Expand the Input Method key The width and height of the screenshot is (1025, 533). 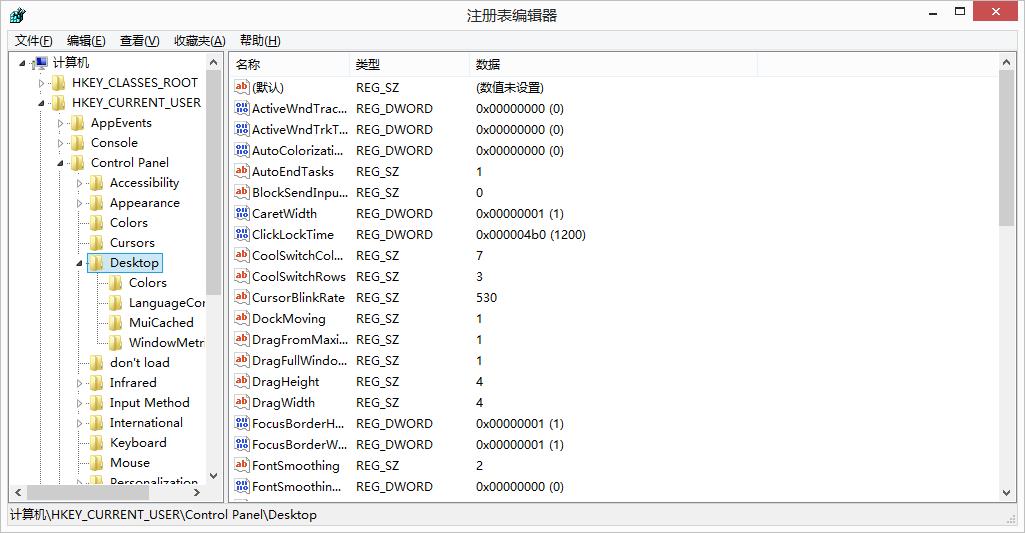tap(80, 404)
